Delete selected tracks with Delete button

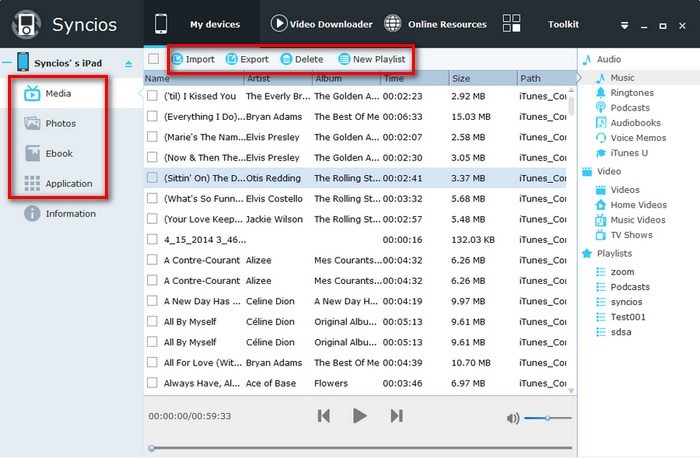tap(302, 59)
